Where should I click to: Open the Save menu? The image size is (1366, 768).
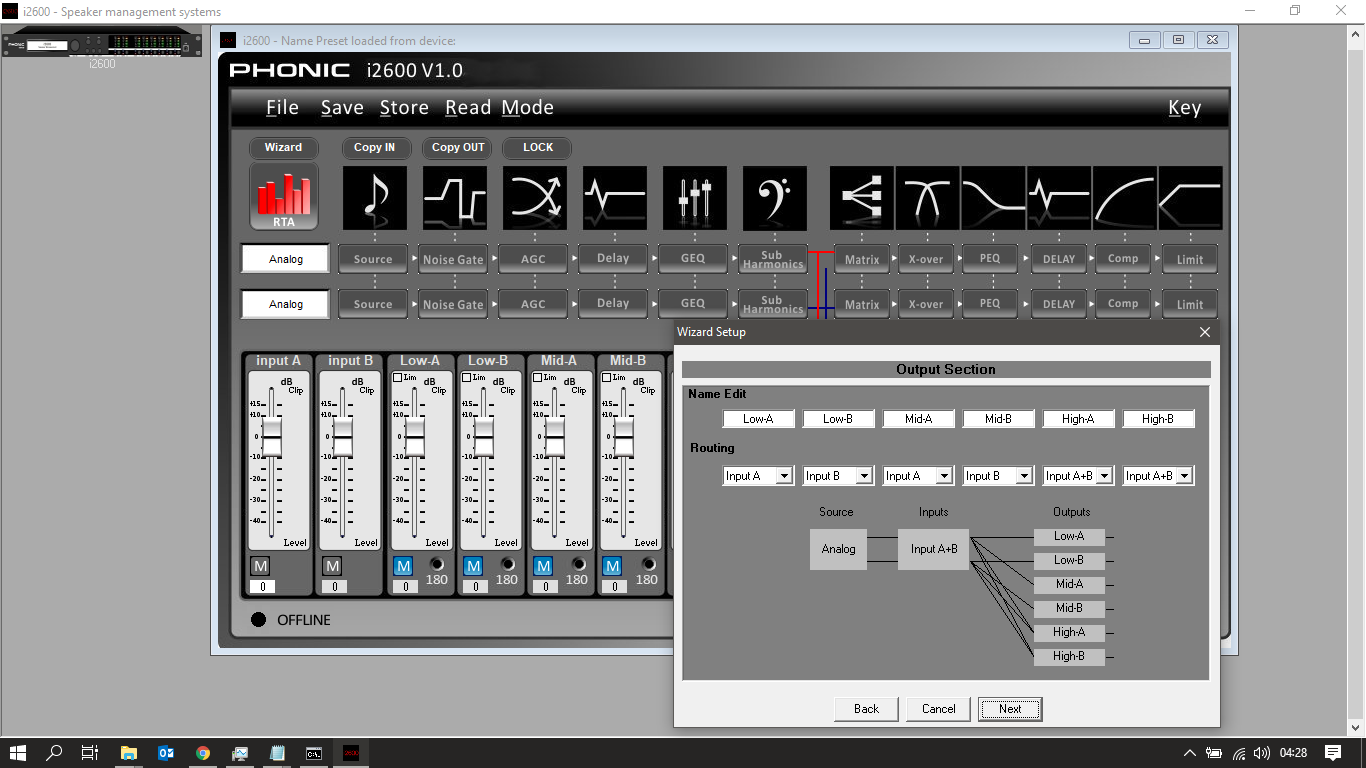(x=342, y=108)
